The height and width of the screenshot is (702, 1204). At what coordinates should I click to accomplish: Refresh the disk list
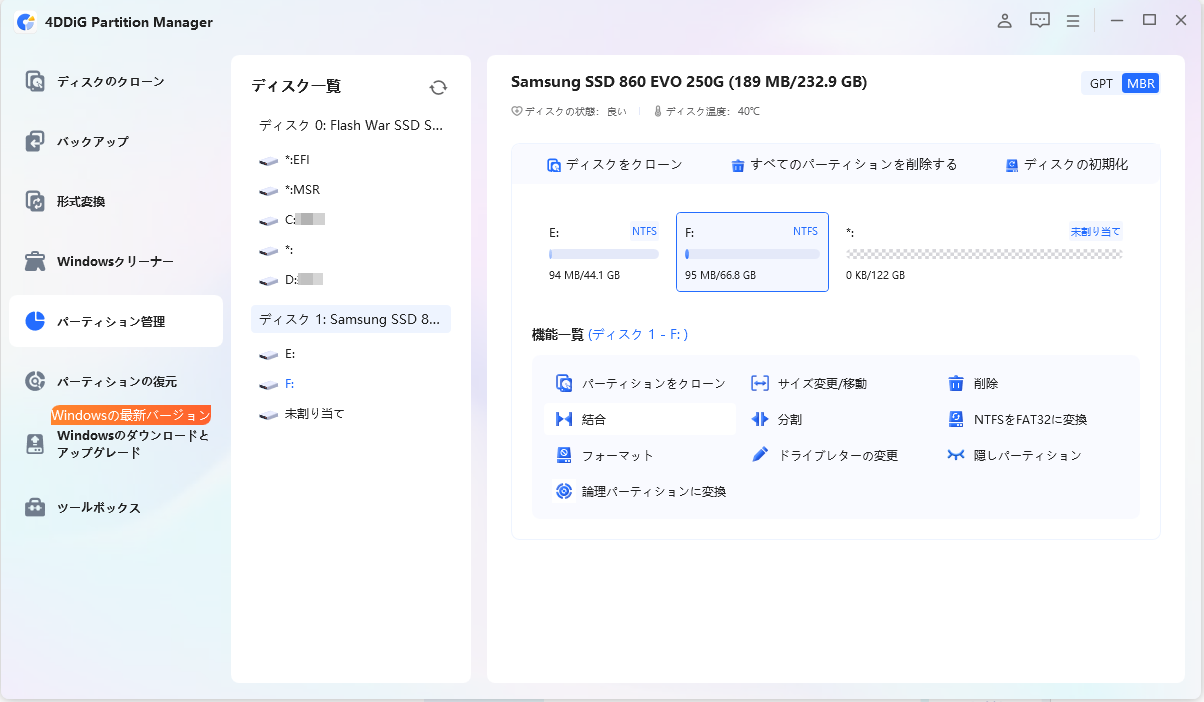[x=438, y=88]
